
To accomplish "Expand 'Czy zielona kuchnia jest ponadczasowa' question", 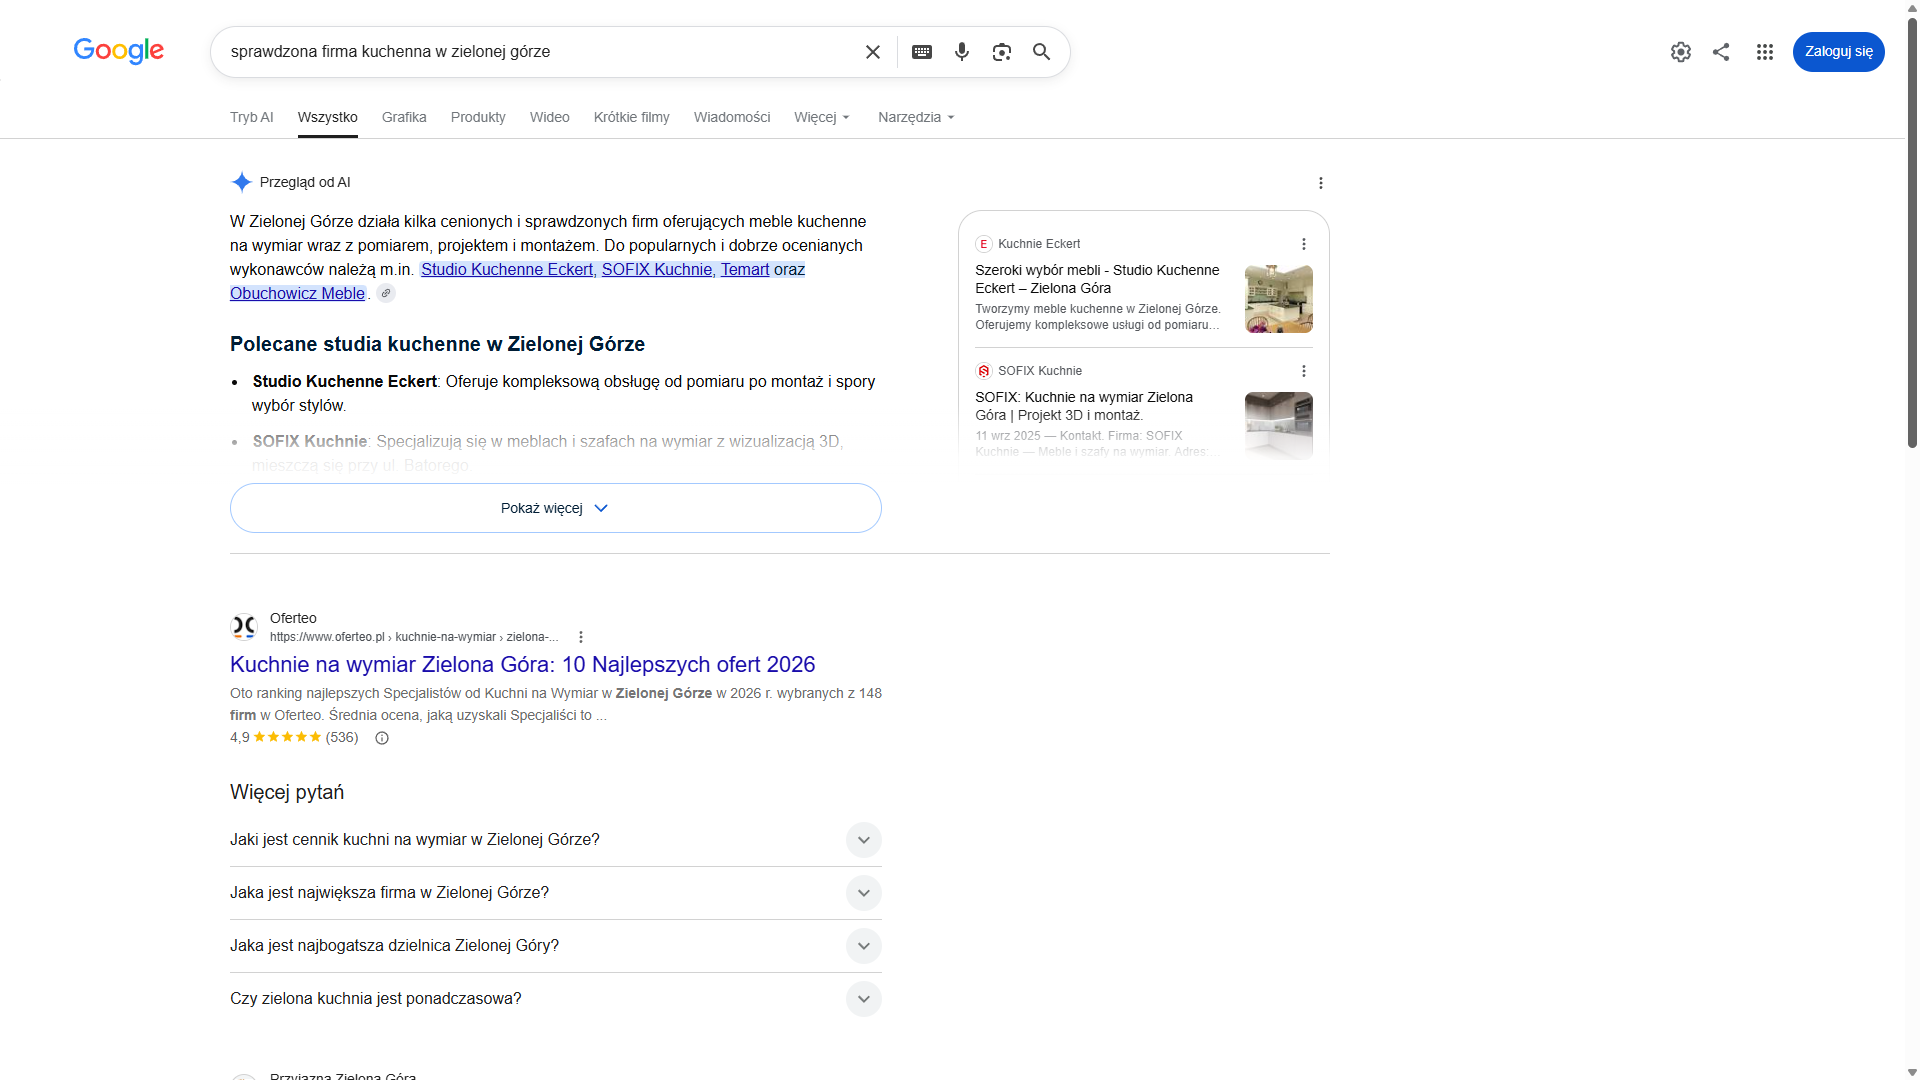I will pyautogui.click(x=556, y=999).
